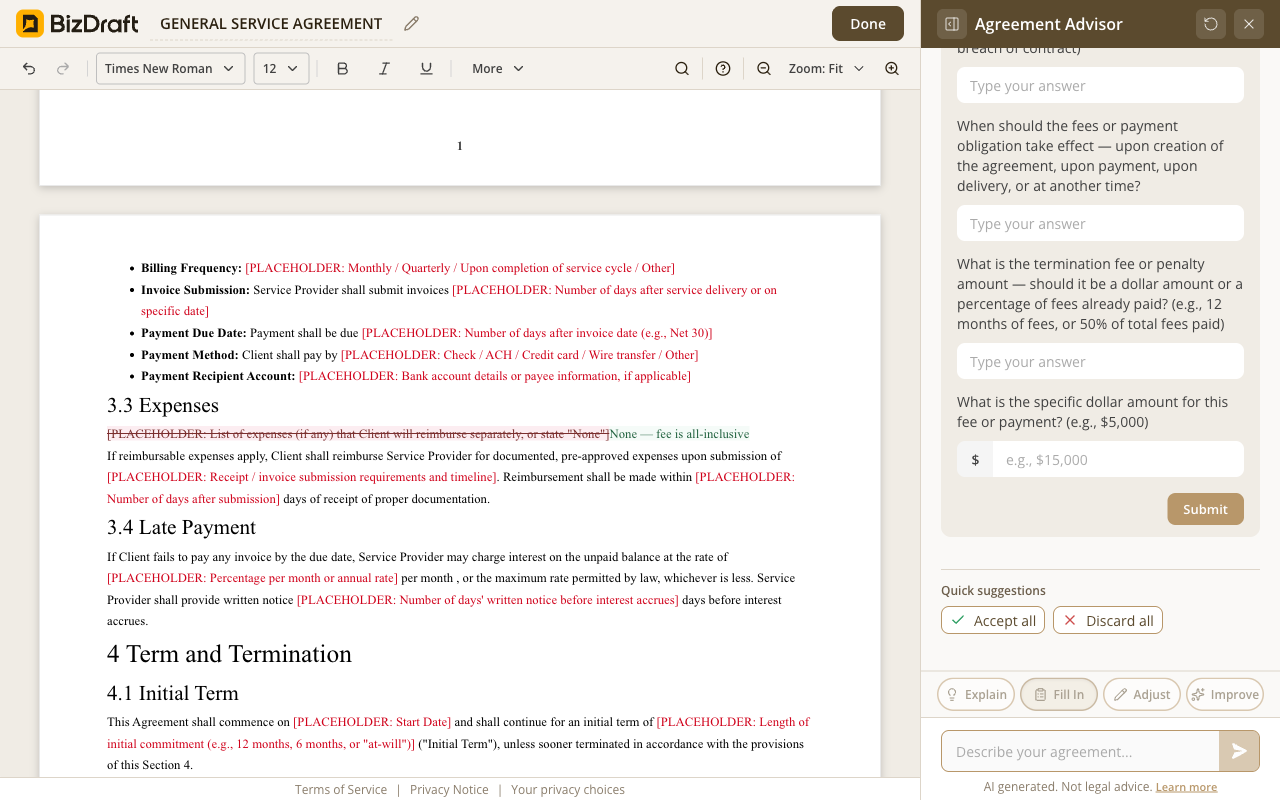Click the Payment Due Date placeholder
1280x800 pixels.
537,333
